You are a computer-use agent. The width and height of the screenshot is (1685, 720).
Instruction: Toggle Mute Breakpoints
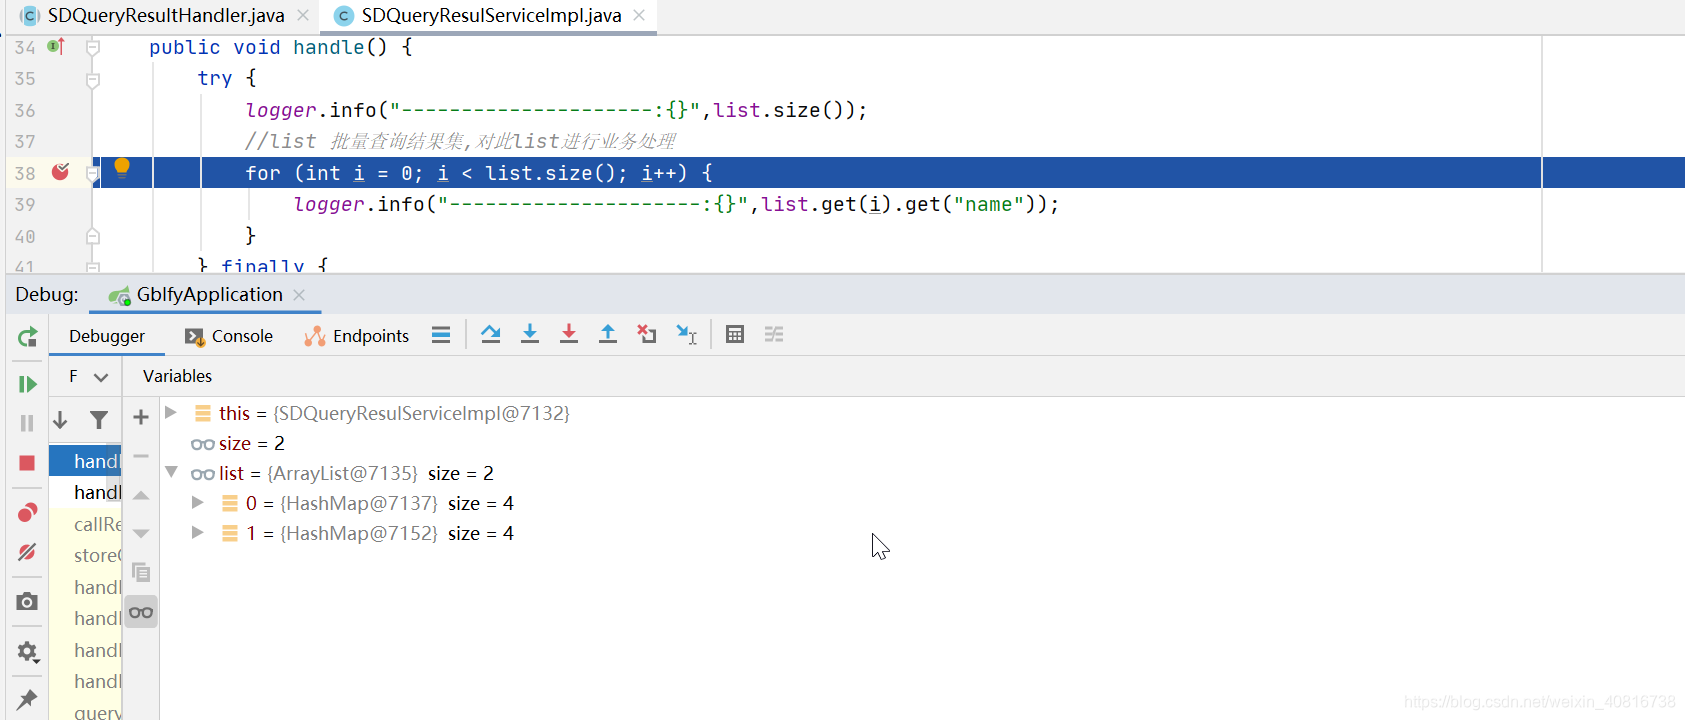27,552
